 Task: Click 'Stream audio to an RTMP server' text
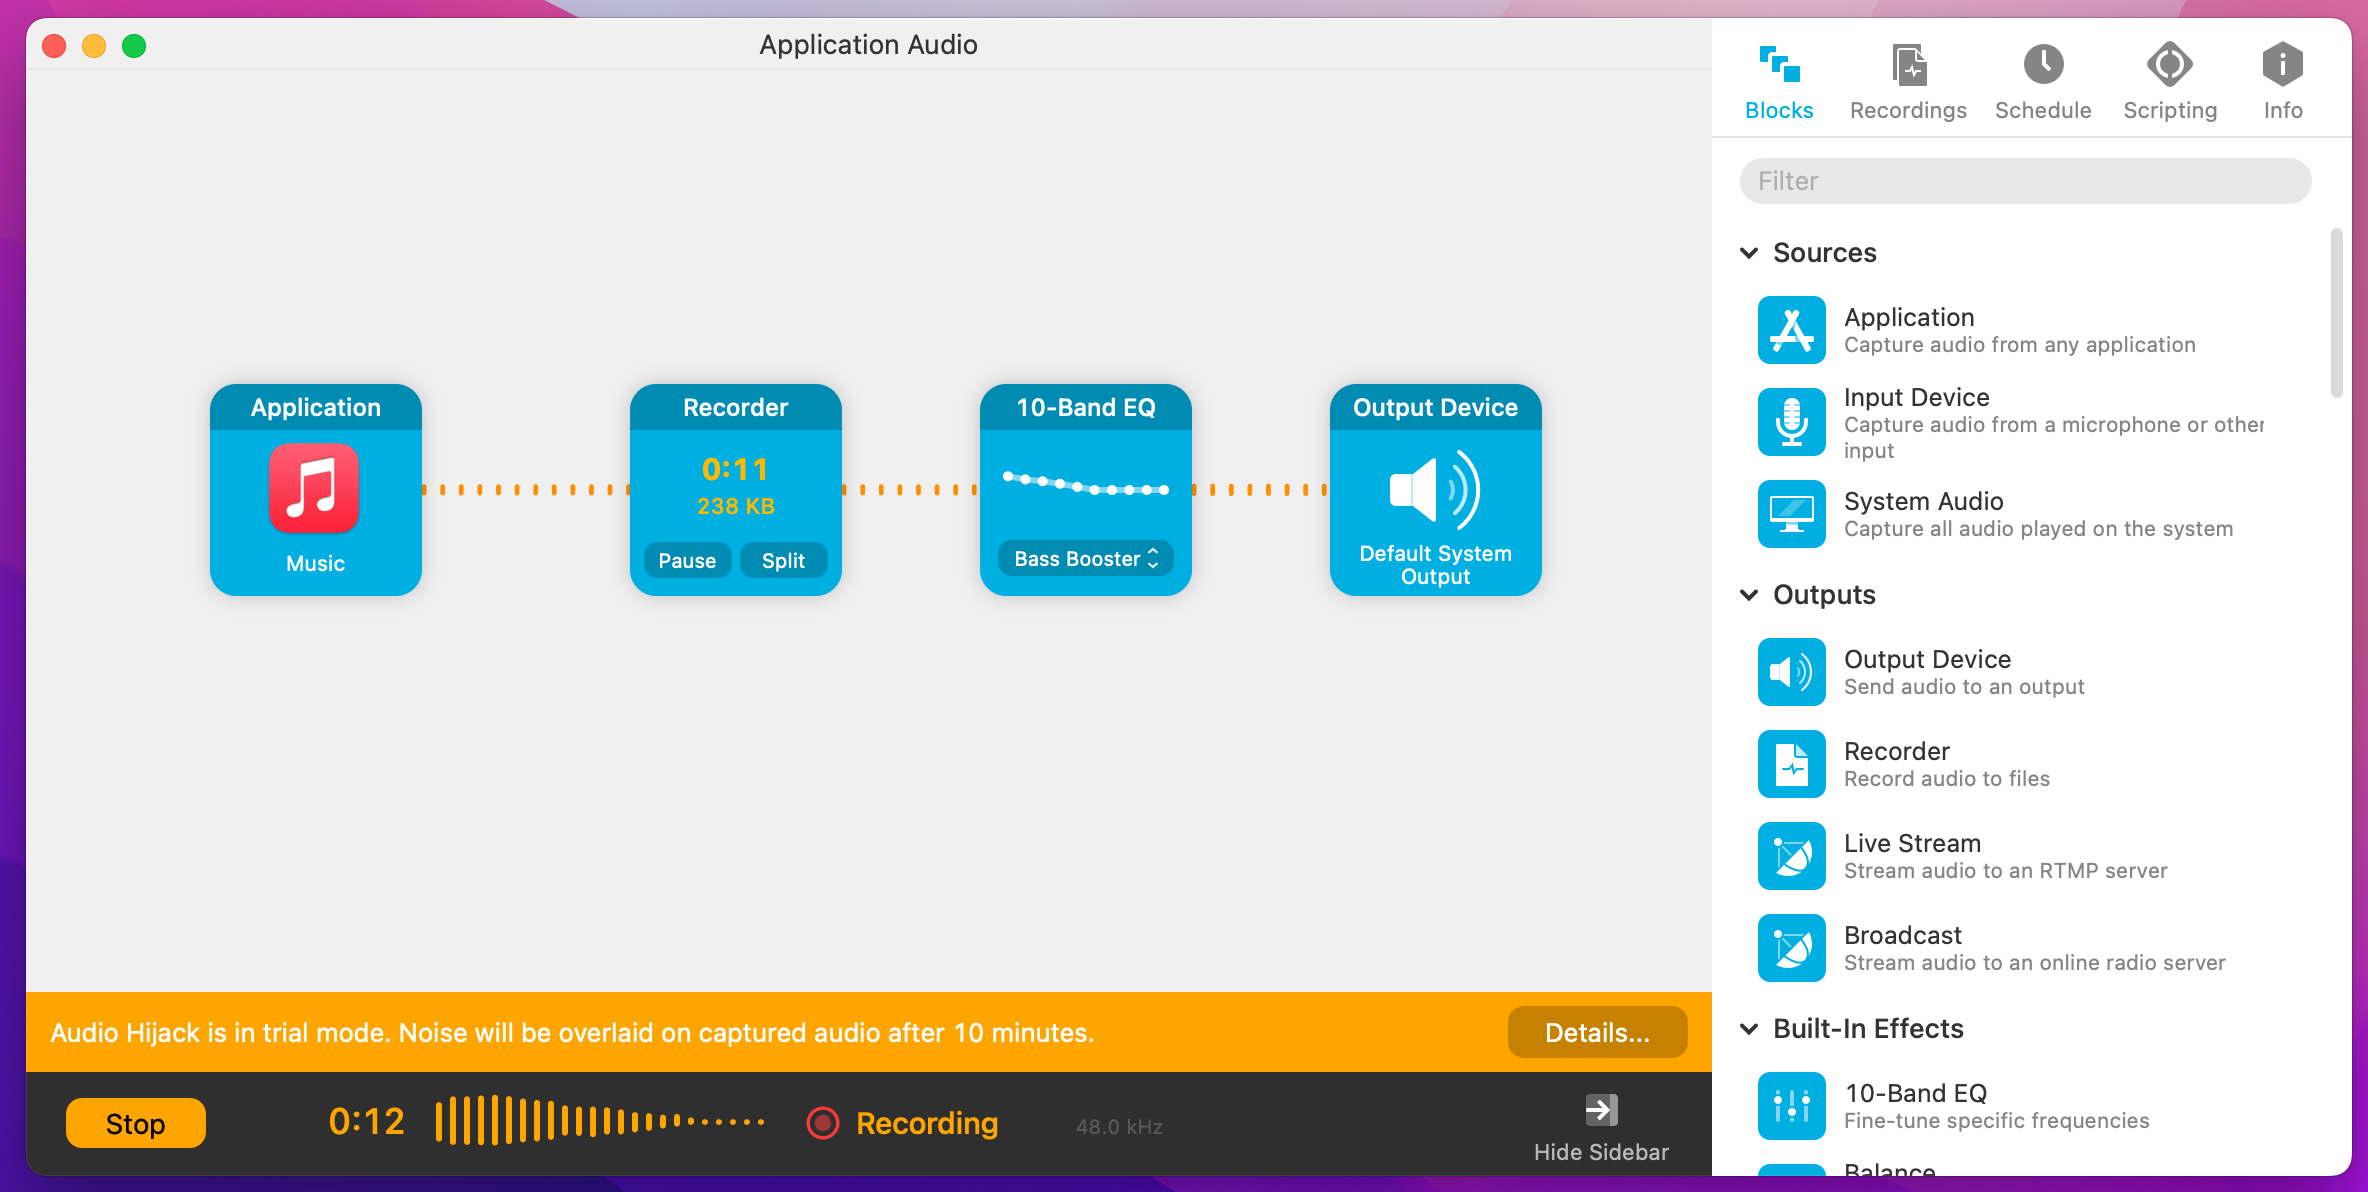(x=2005, y=871)
